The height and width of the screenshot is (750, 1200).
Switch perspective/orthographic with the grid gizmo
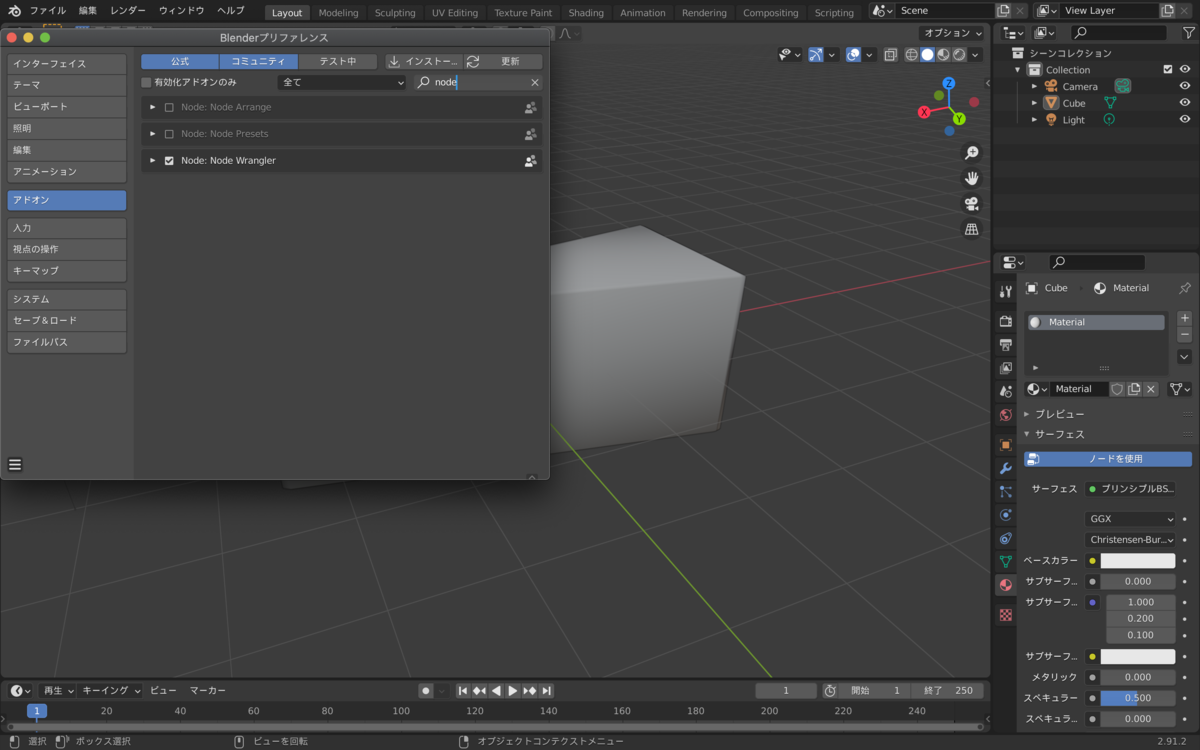(971, 229)
